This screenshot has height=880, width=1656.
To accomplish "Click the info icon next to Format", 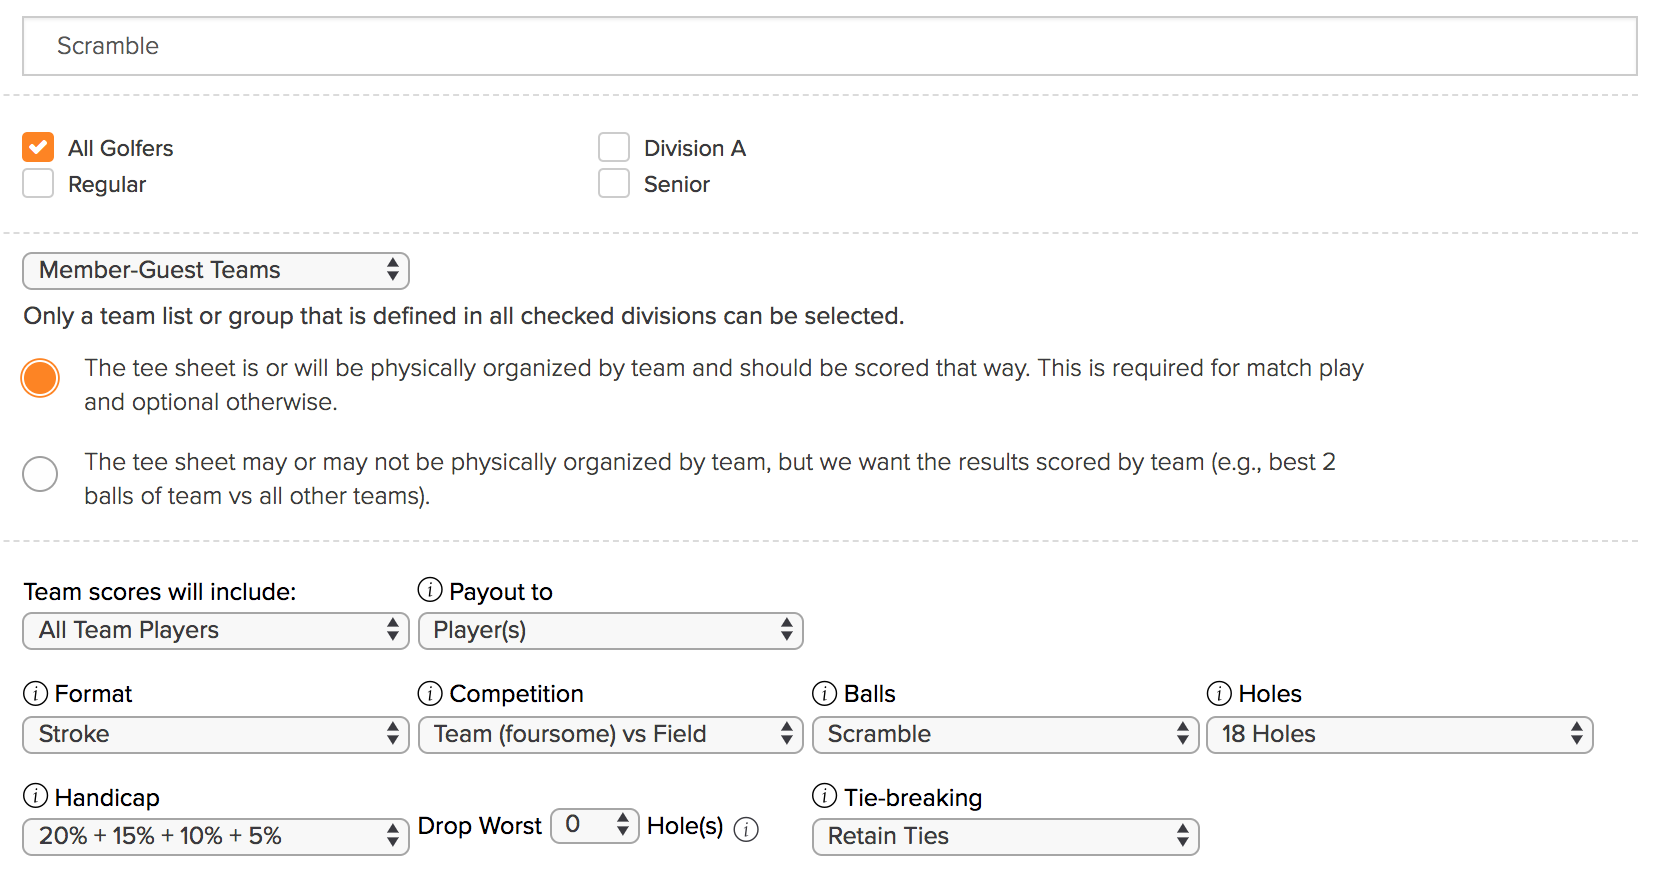I will [x=35, y=693].
